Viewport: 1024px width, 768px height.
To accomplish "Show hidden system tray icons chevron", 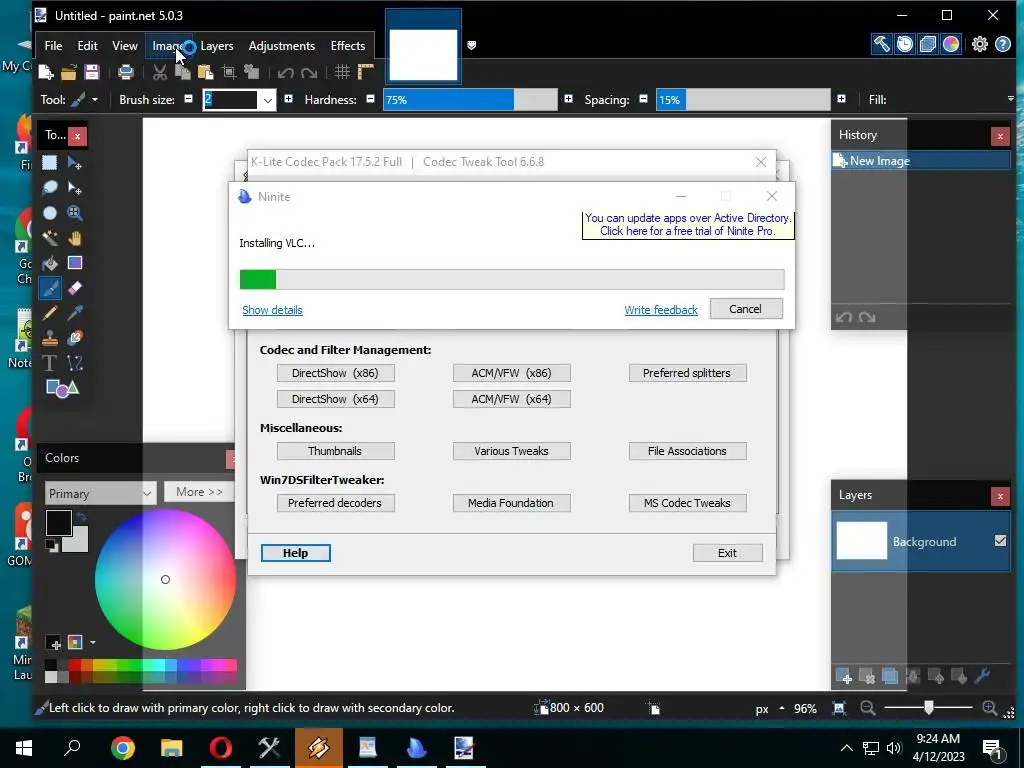I will 846,748.
